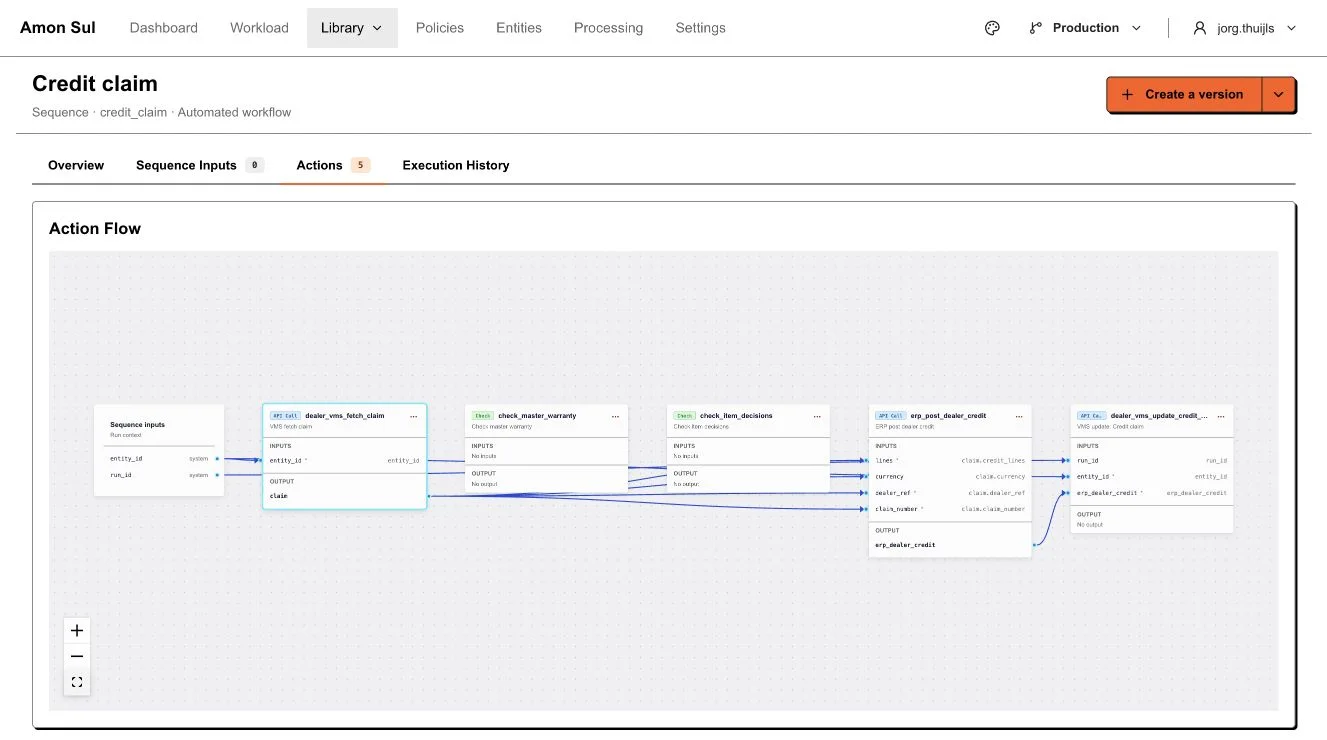Select the dealer_vms_update_credit node title
The image size is (1327, 740).
1159,416
